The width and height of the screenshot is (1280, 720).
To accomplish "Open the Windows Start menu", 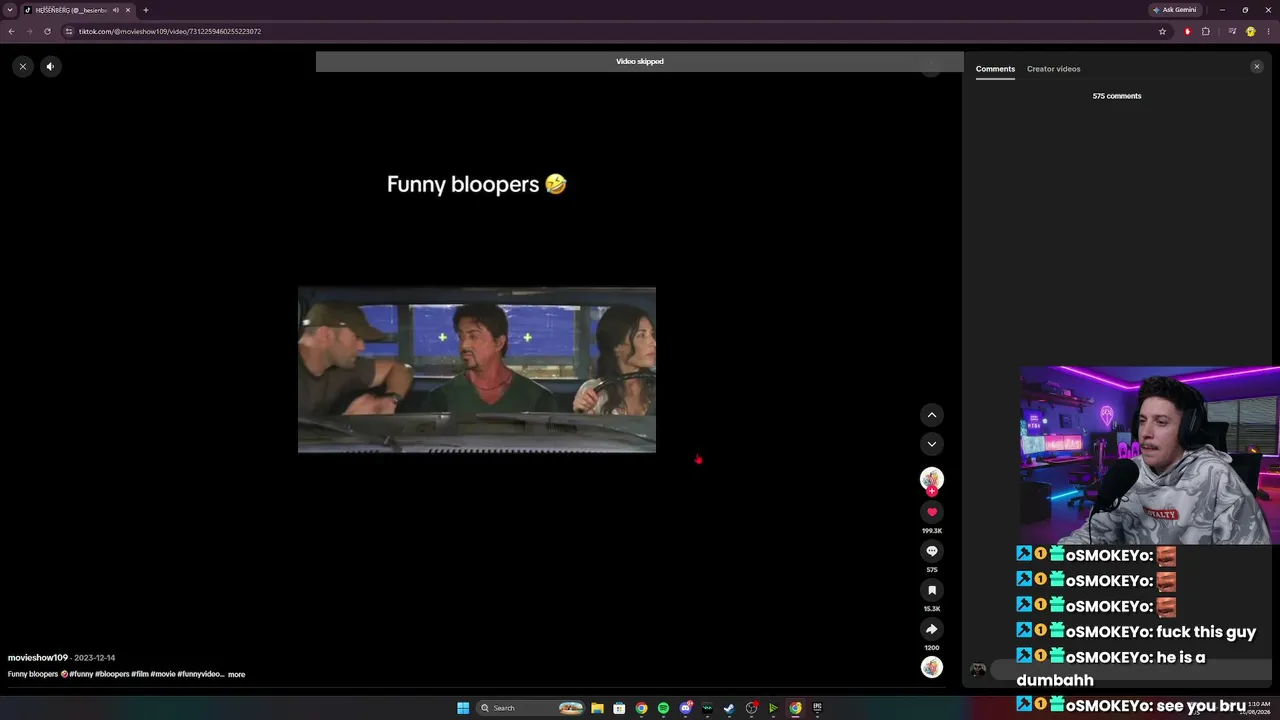I will tap(463, 708).
